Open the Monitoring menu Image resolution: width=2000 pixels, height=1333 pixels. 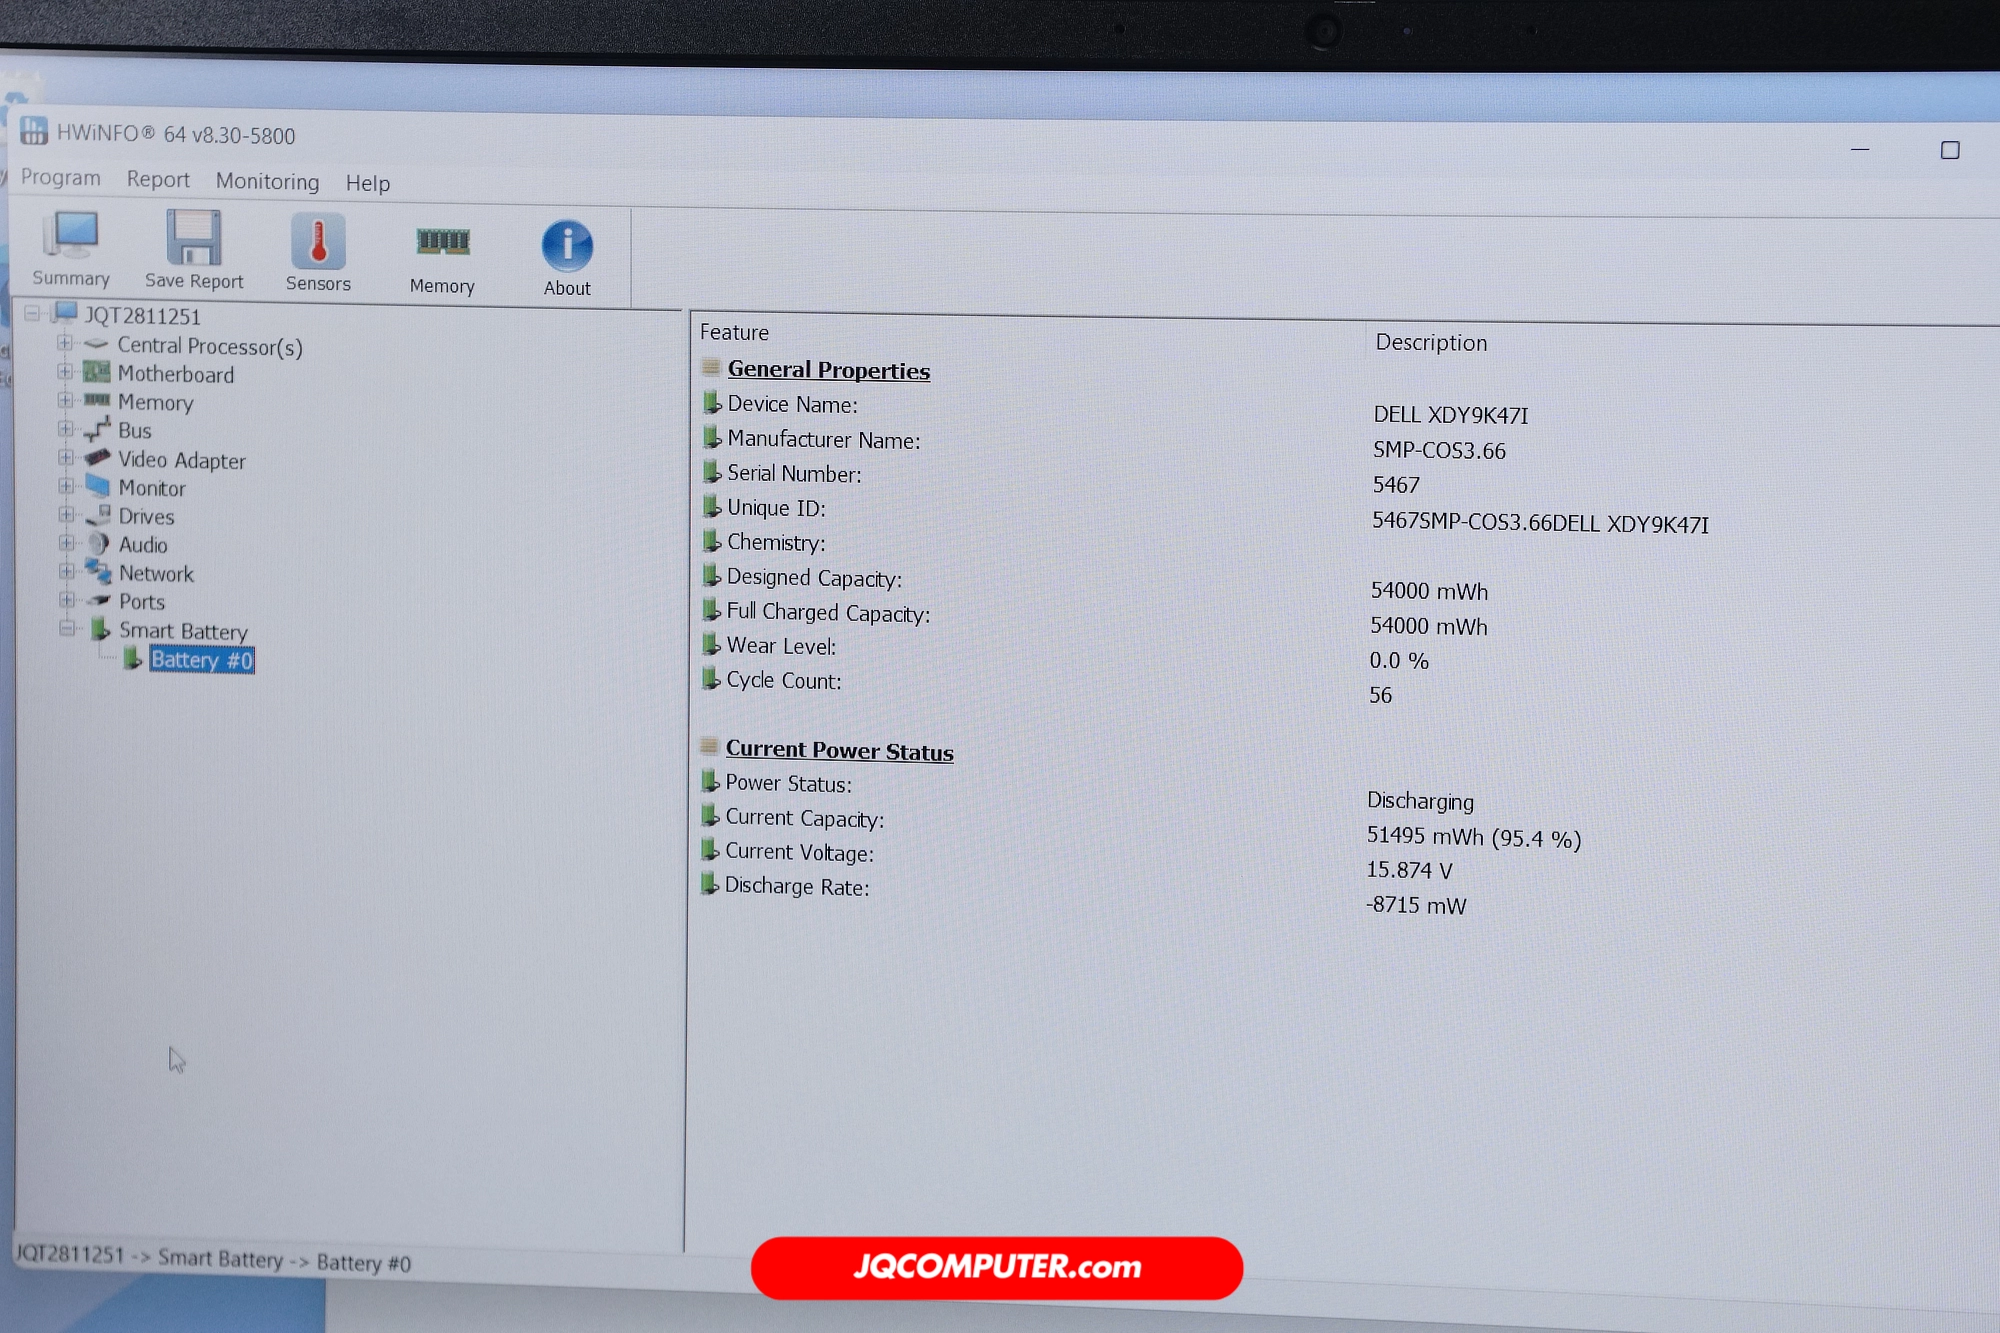point(267,181)
